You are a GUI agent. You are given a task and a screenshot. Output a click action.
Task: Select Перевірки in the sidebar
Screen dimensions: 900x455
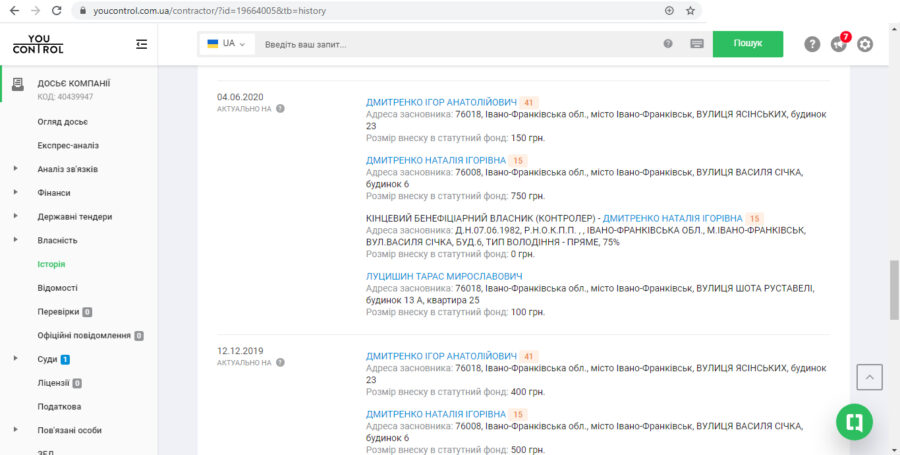click(x=58, y=312)
